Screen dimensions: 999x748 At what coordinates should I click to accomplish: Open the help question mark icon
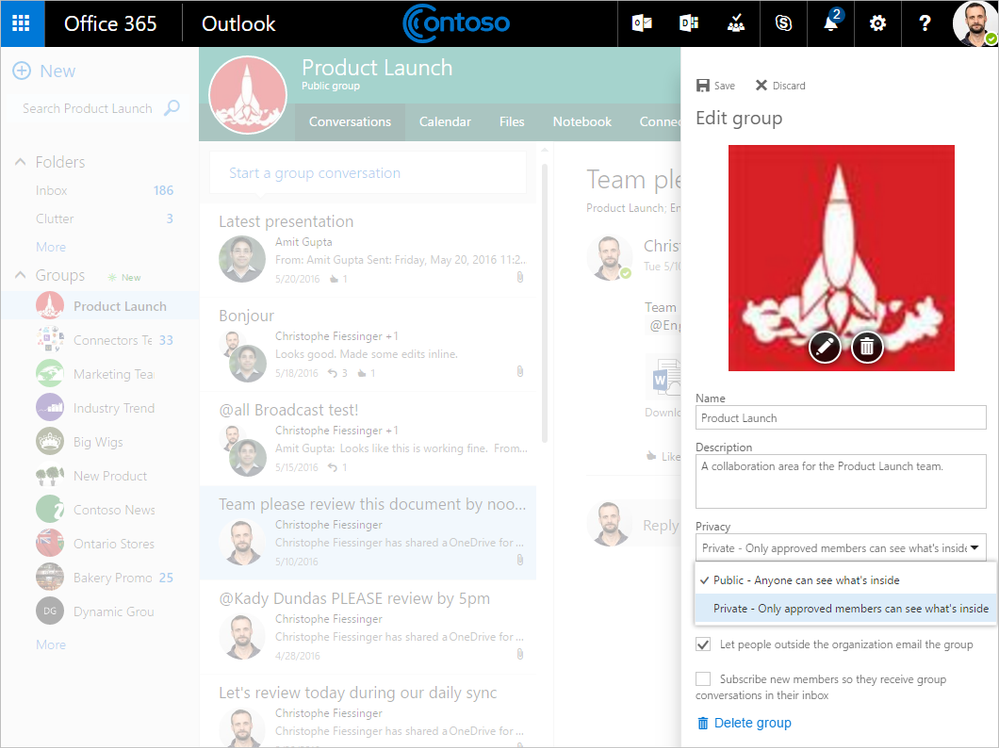pyautogui.click(x=924, y=24)
